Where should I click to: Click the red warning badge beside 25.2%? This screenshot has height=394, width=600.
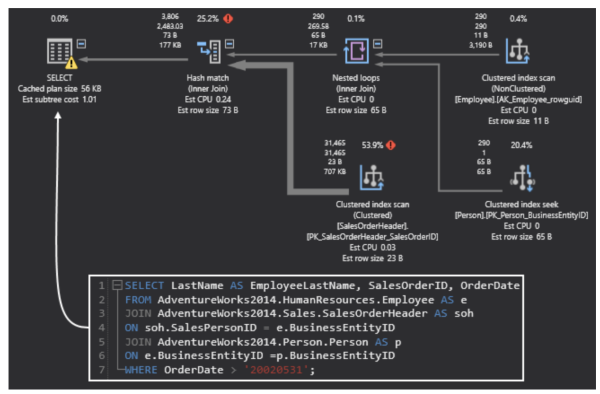tap(228, 18)
